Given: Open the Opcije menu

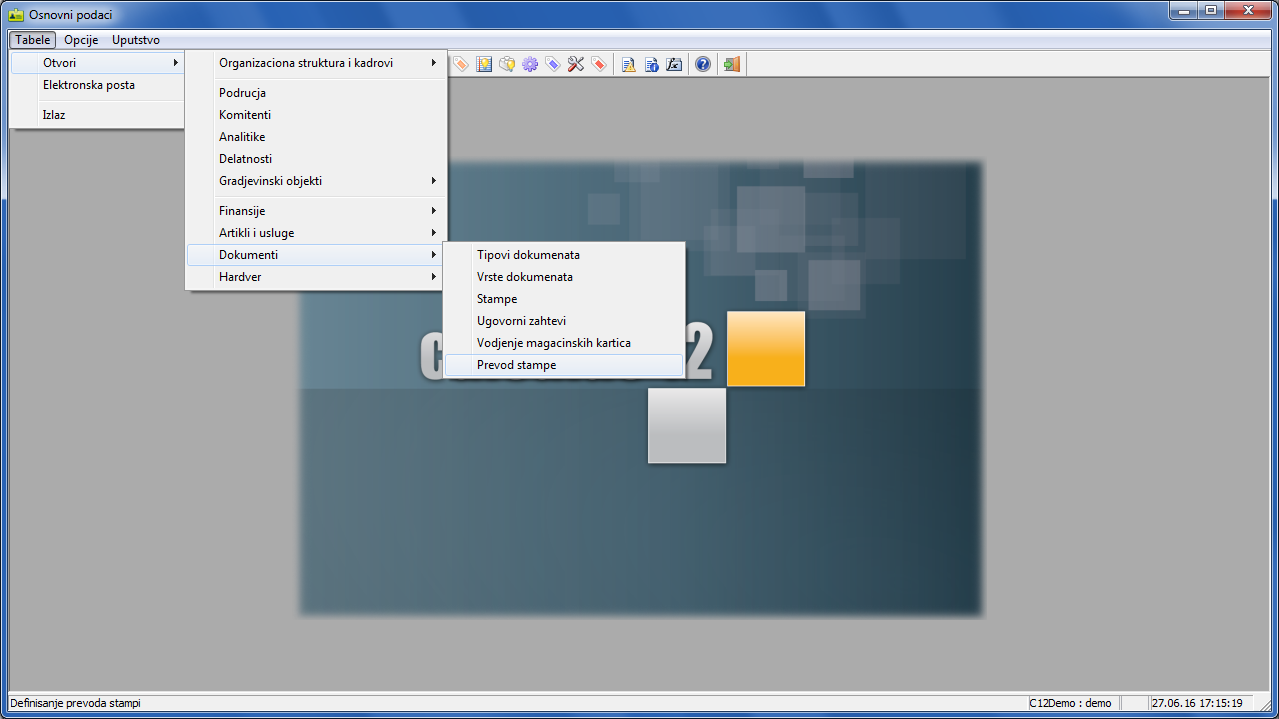Looking at the screenshot, I should pos(81,40).
